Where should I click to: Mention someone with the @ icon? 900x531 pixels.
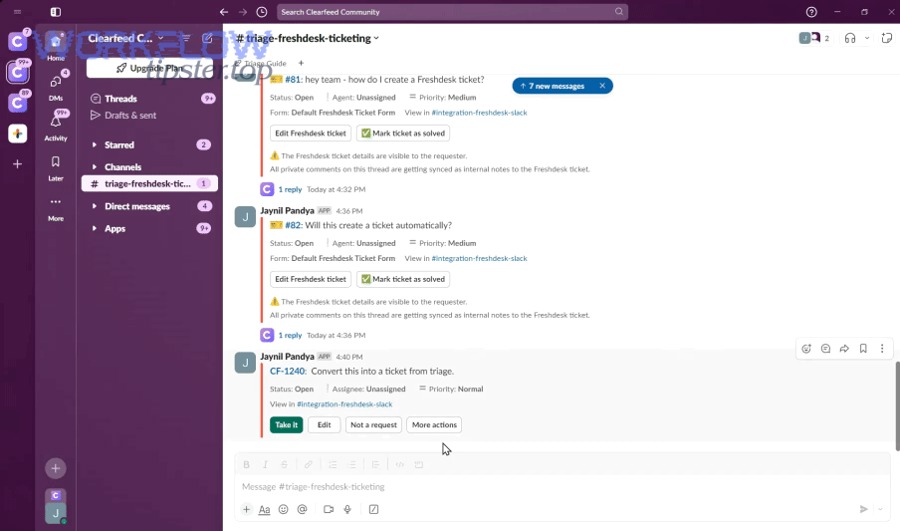[x=302, y=509]
